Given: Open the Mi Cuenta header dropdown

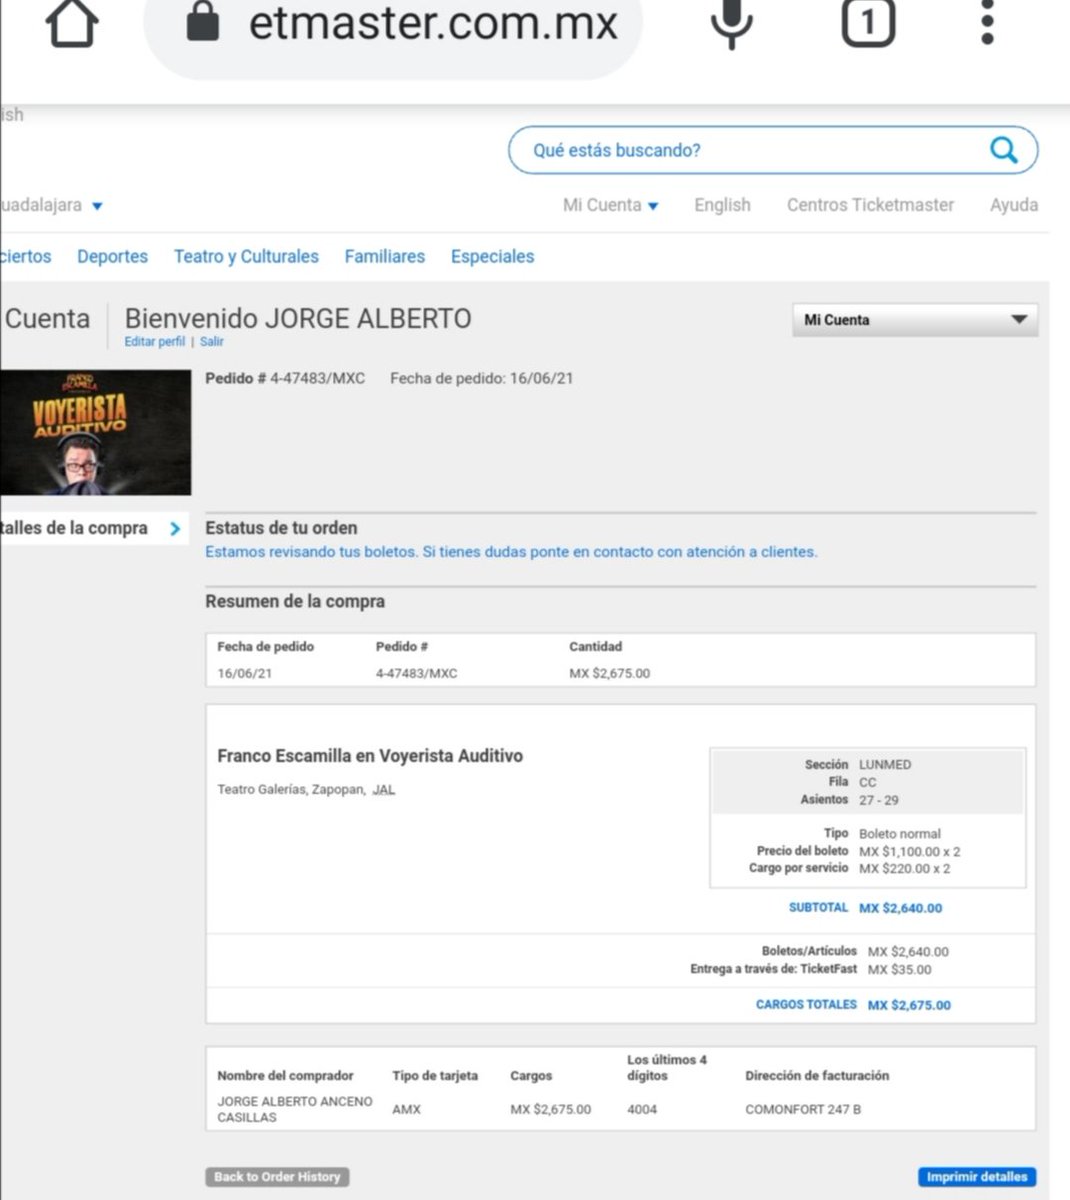Looking at the screenshot, I should click(610, 205).
